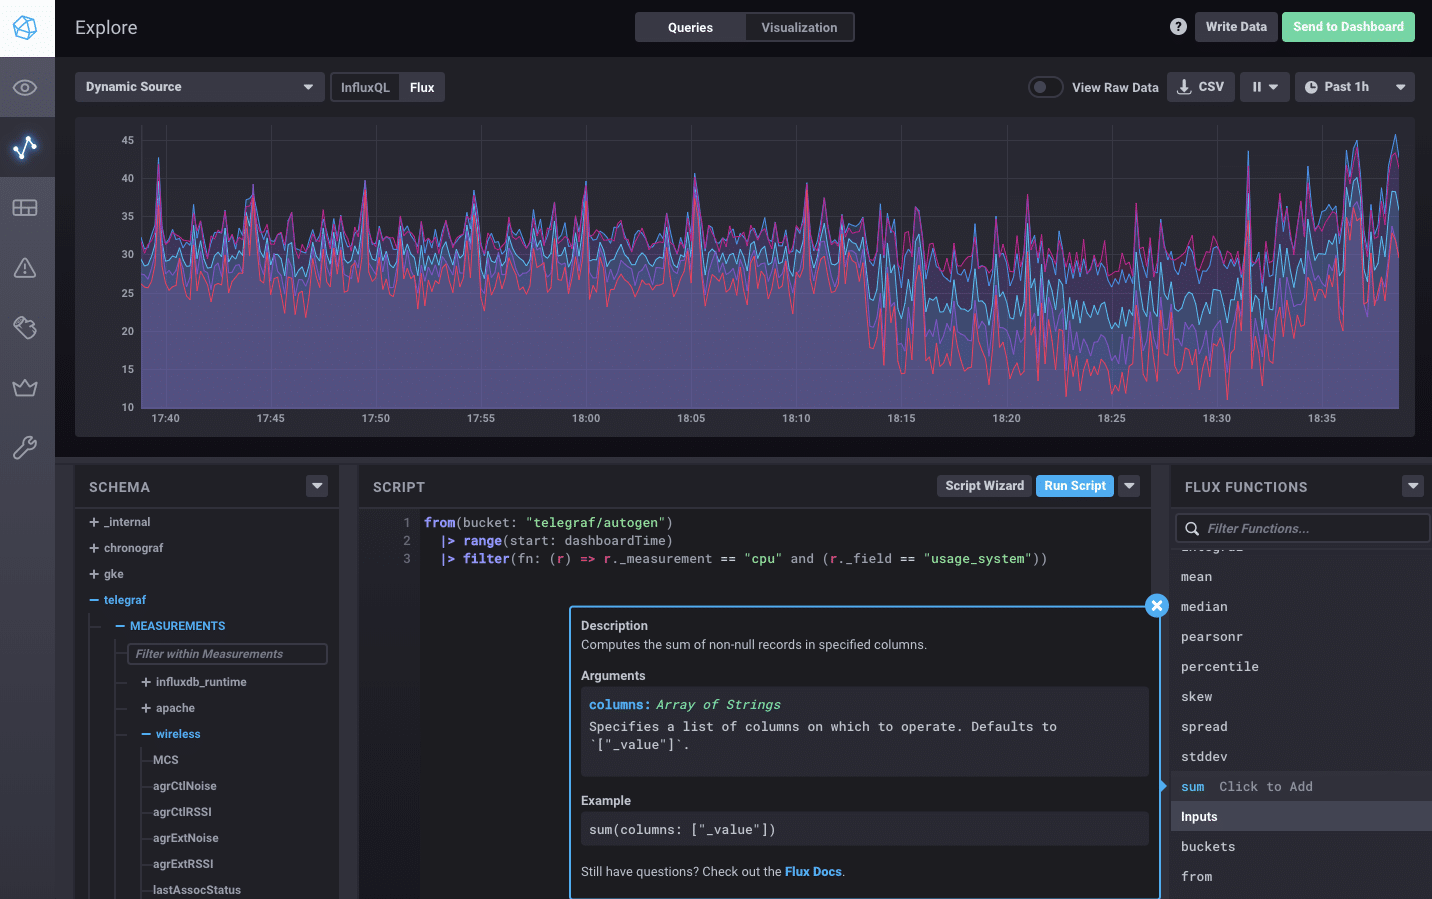Open the Log Viewer icon in sidebar

click(x=25, y=328)
